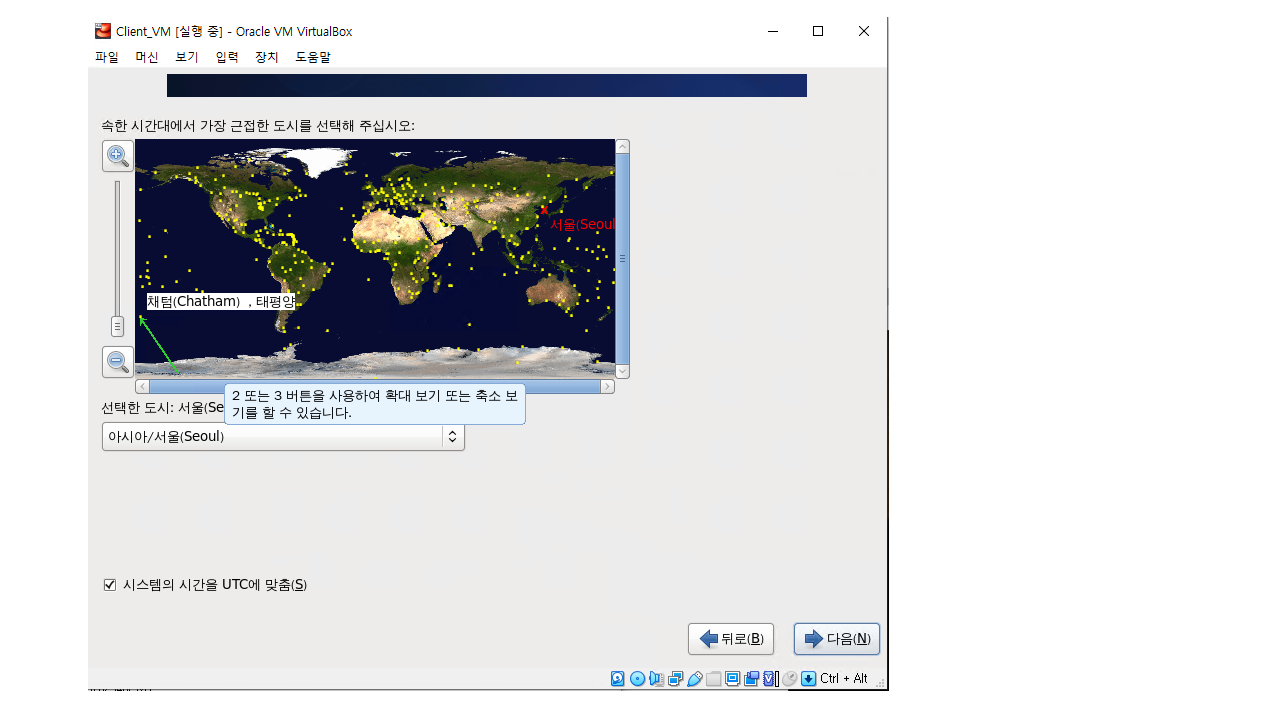
Task: Click the map's vertical scrollbar down arrow
Action: (623, 371)
